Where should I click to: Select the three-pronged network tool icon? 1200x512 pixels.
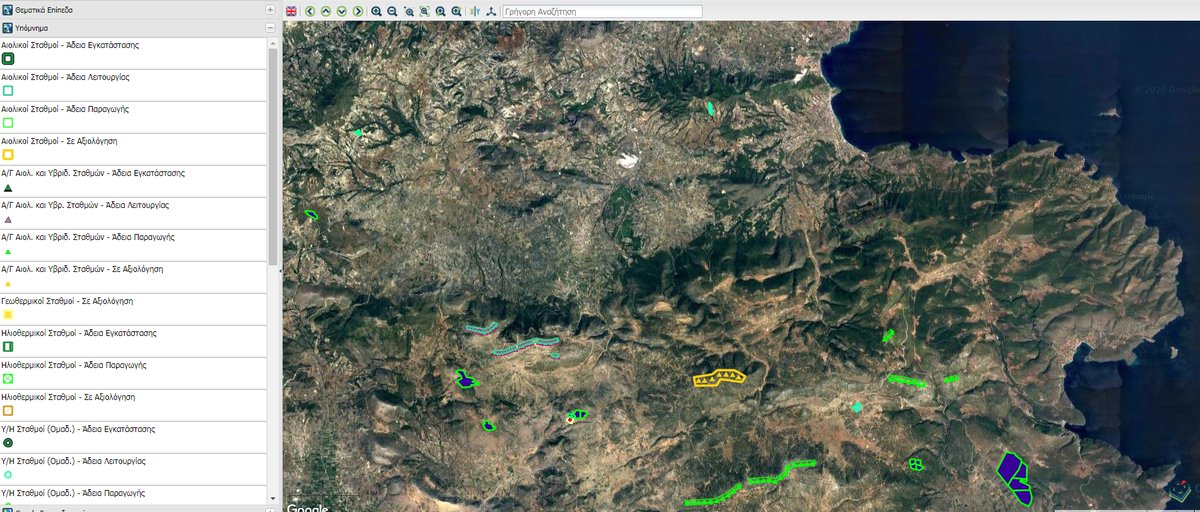click(x=491, y=11)
